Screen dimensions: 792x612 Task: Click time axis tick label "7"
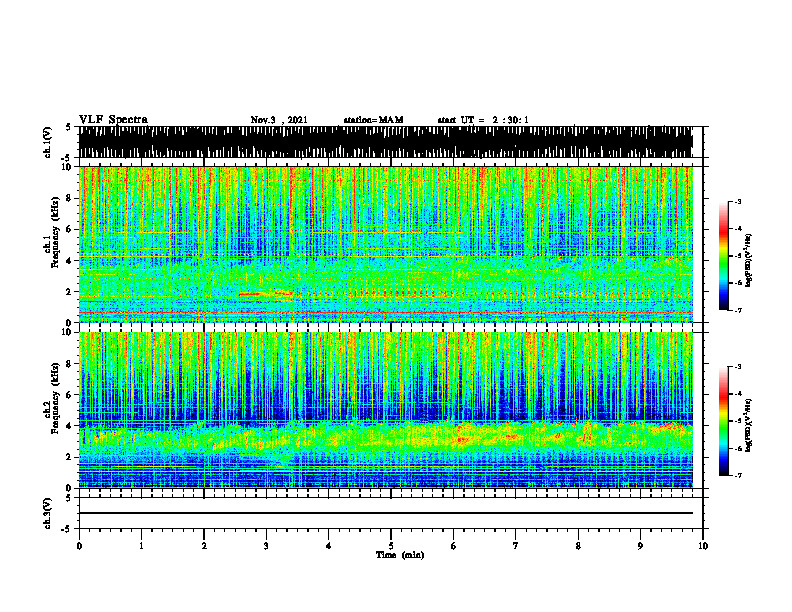point(516,546)
